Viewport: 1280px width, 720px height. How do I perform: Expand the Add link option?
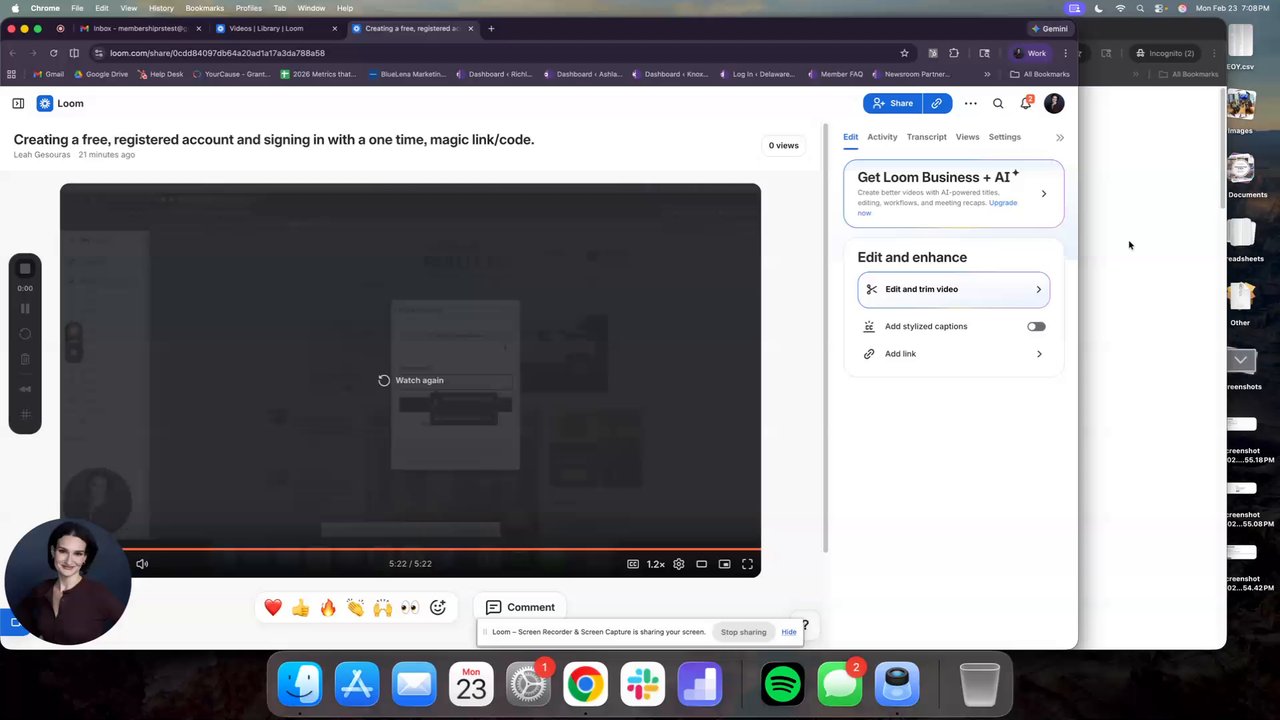pos(953,354)
